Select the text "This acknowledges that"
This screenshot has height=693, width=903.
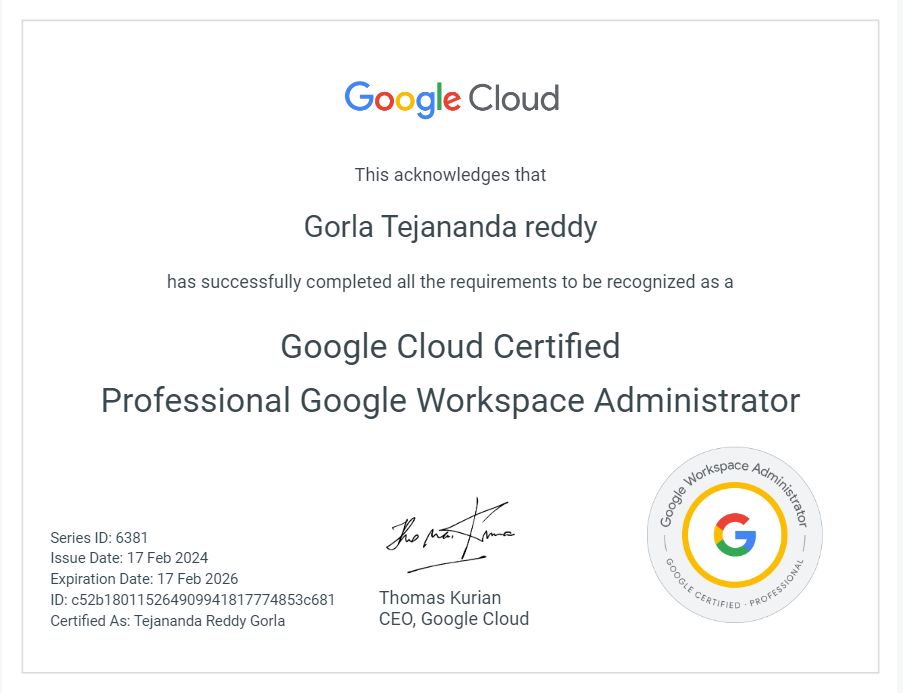point(450,175)
